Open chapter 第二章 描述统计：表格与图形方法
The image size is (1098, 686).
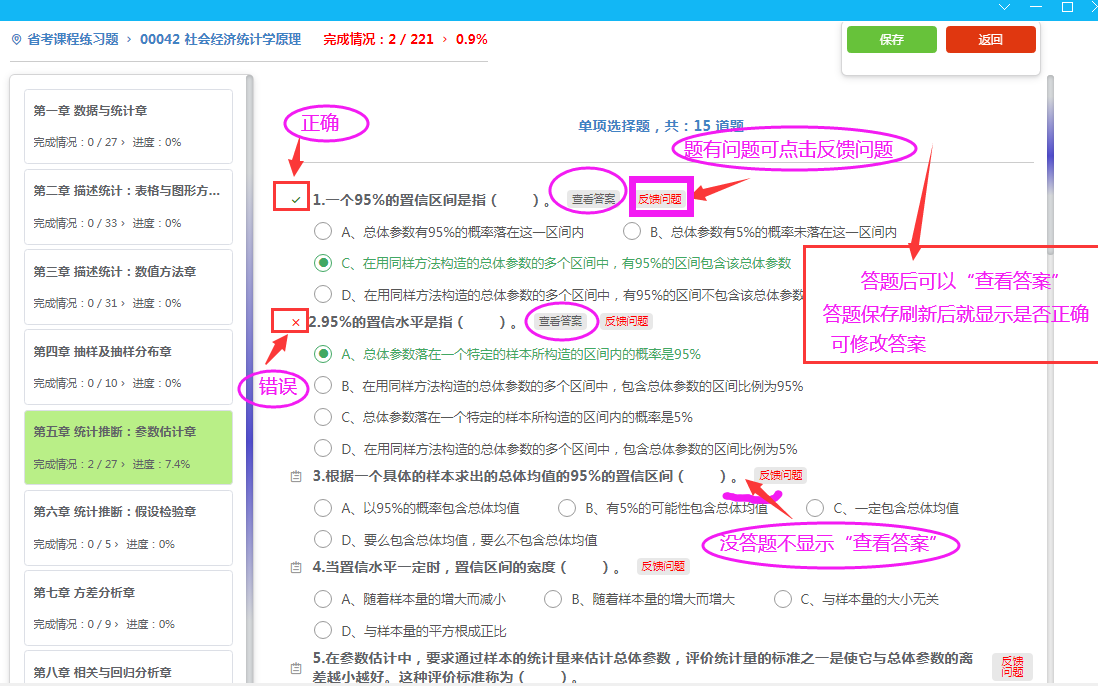tap(129, 206)
